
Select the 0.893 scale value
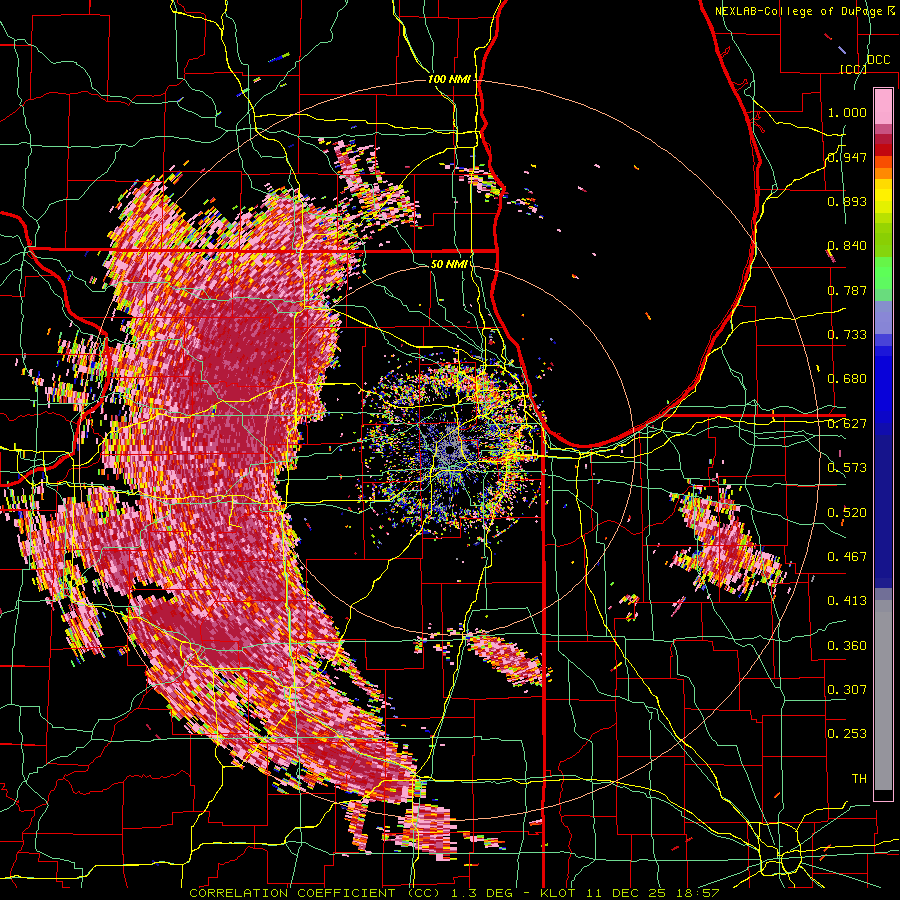847,201
